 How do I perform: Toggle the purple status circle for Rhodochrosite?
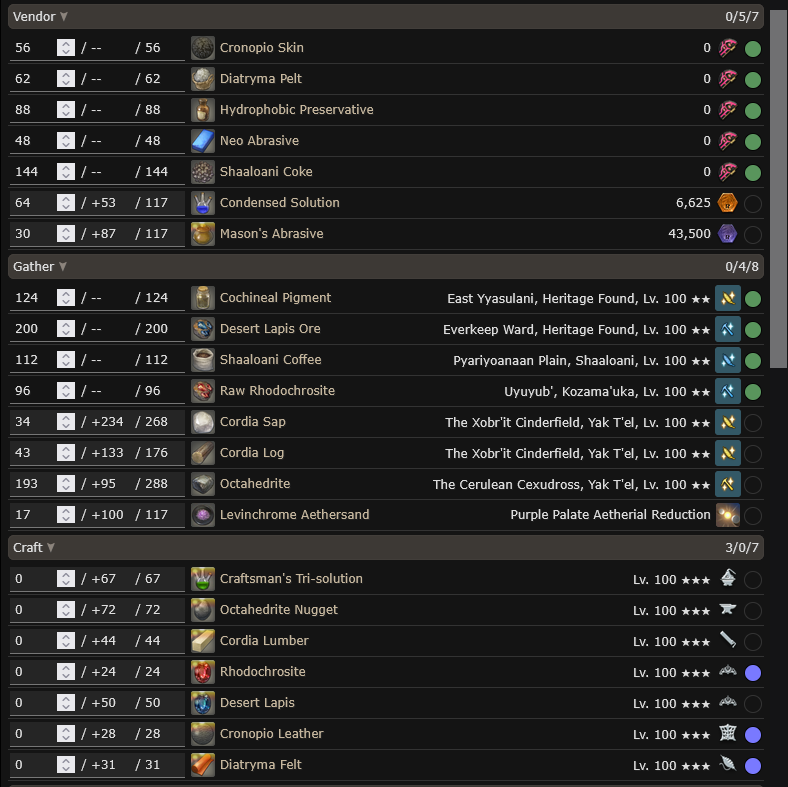tap(752, 673)
